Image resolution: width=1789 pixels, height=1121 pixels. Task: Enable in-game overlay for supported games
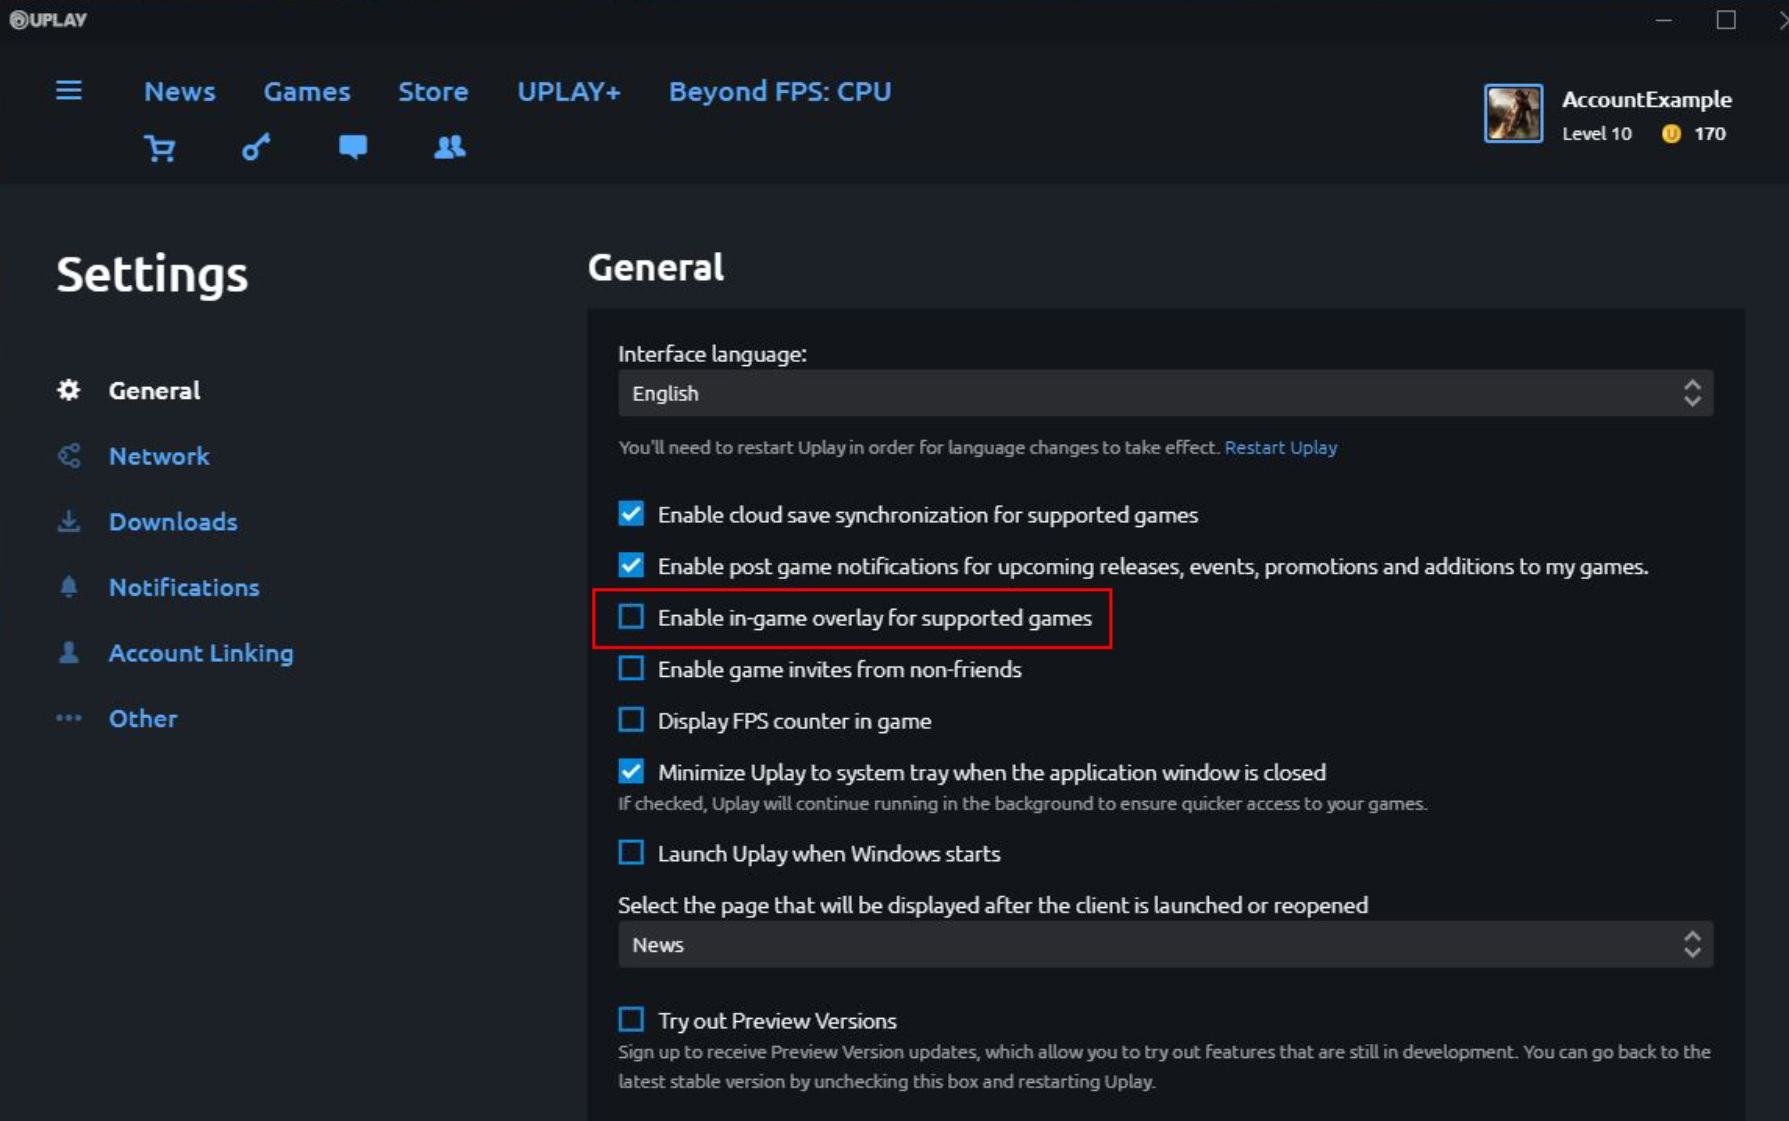(631, 617)
